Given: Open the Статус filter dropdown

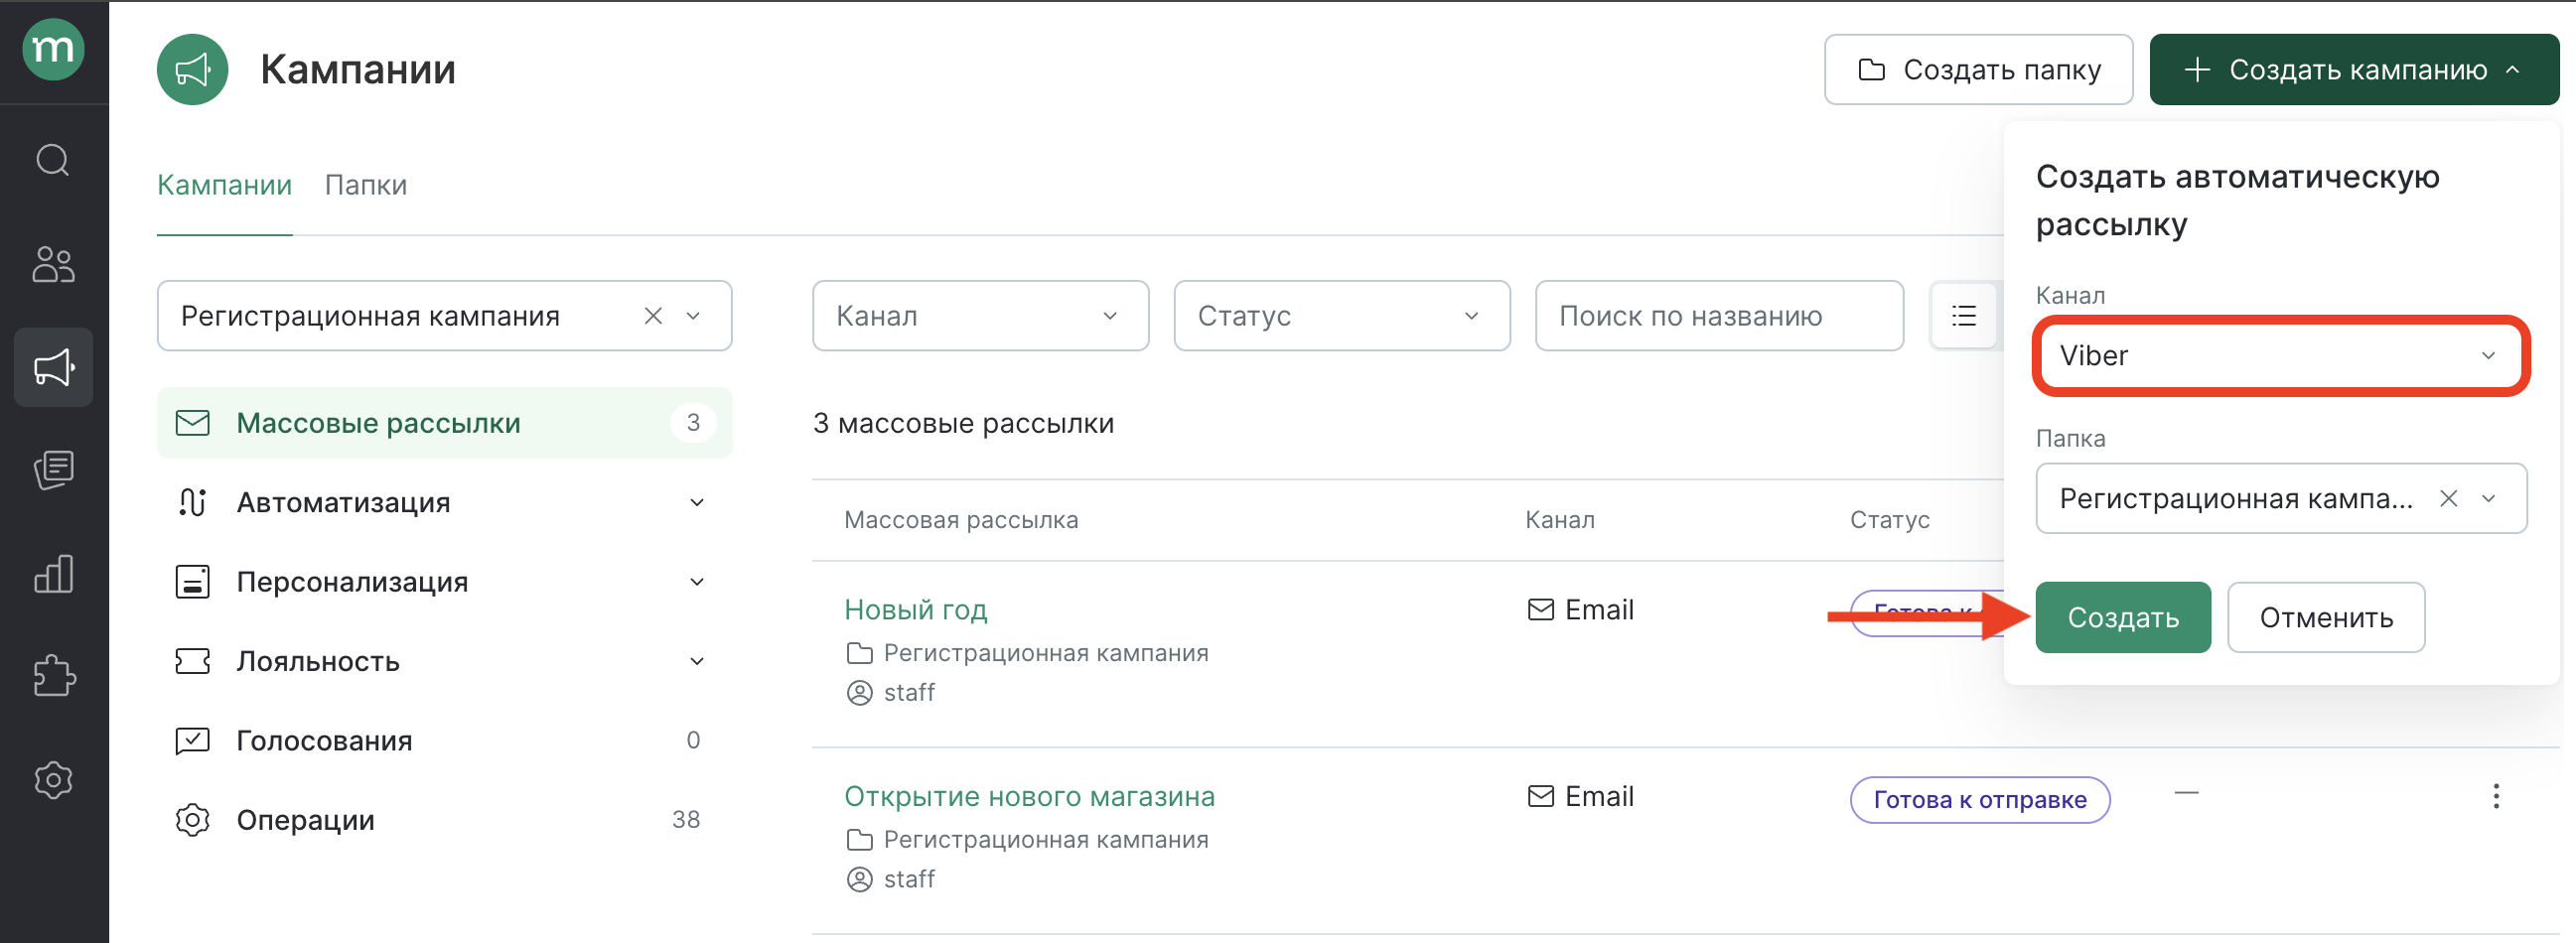Looking at the screenshot, I should point(1340,316).
